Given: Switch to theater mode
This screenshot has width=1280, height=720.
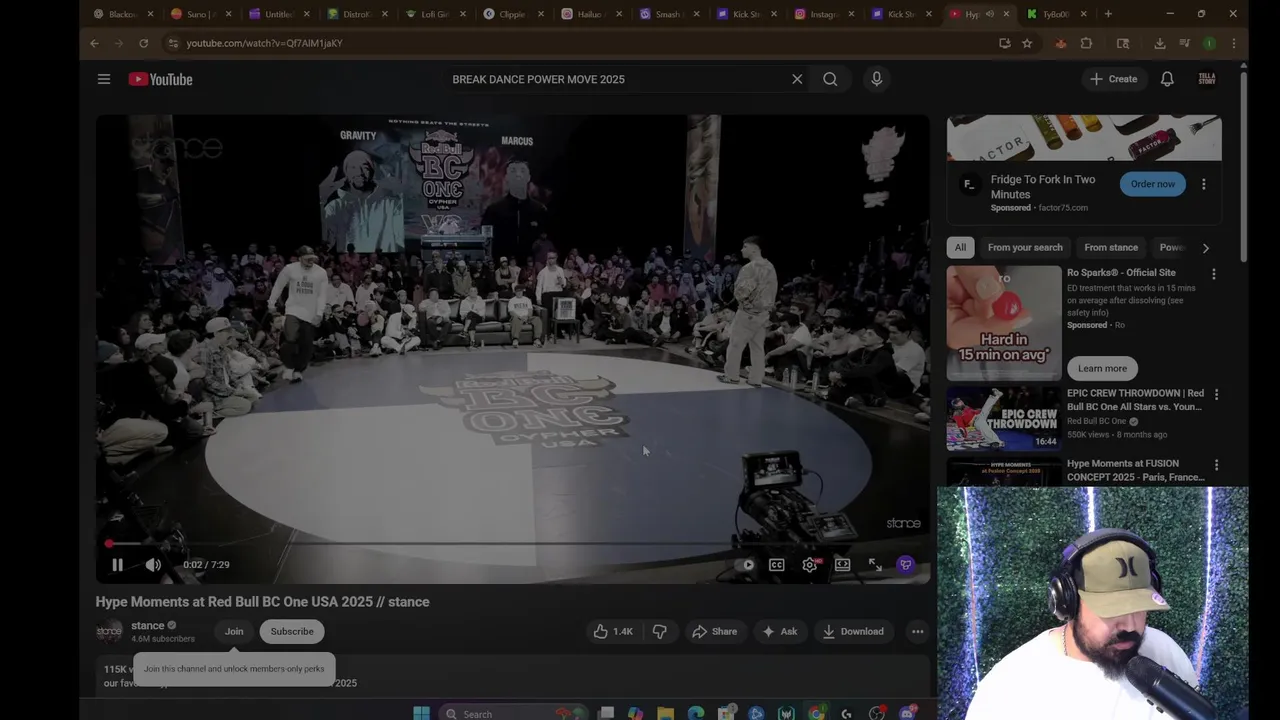Looking at the screenshot, I should (x=843, y=565).
